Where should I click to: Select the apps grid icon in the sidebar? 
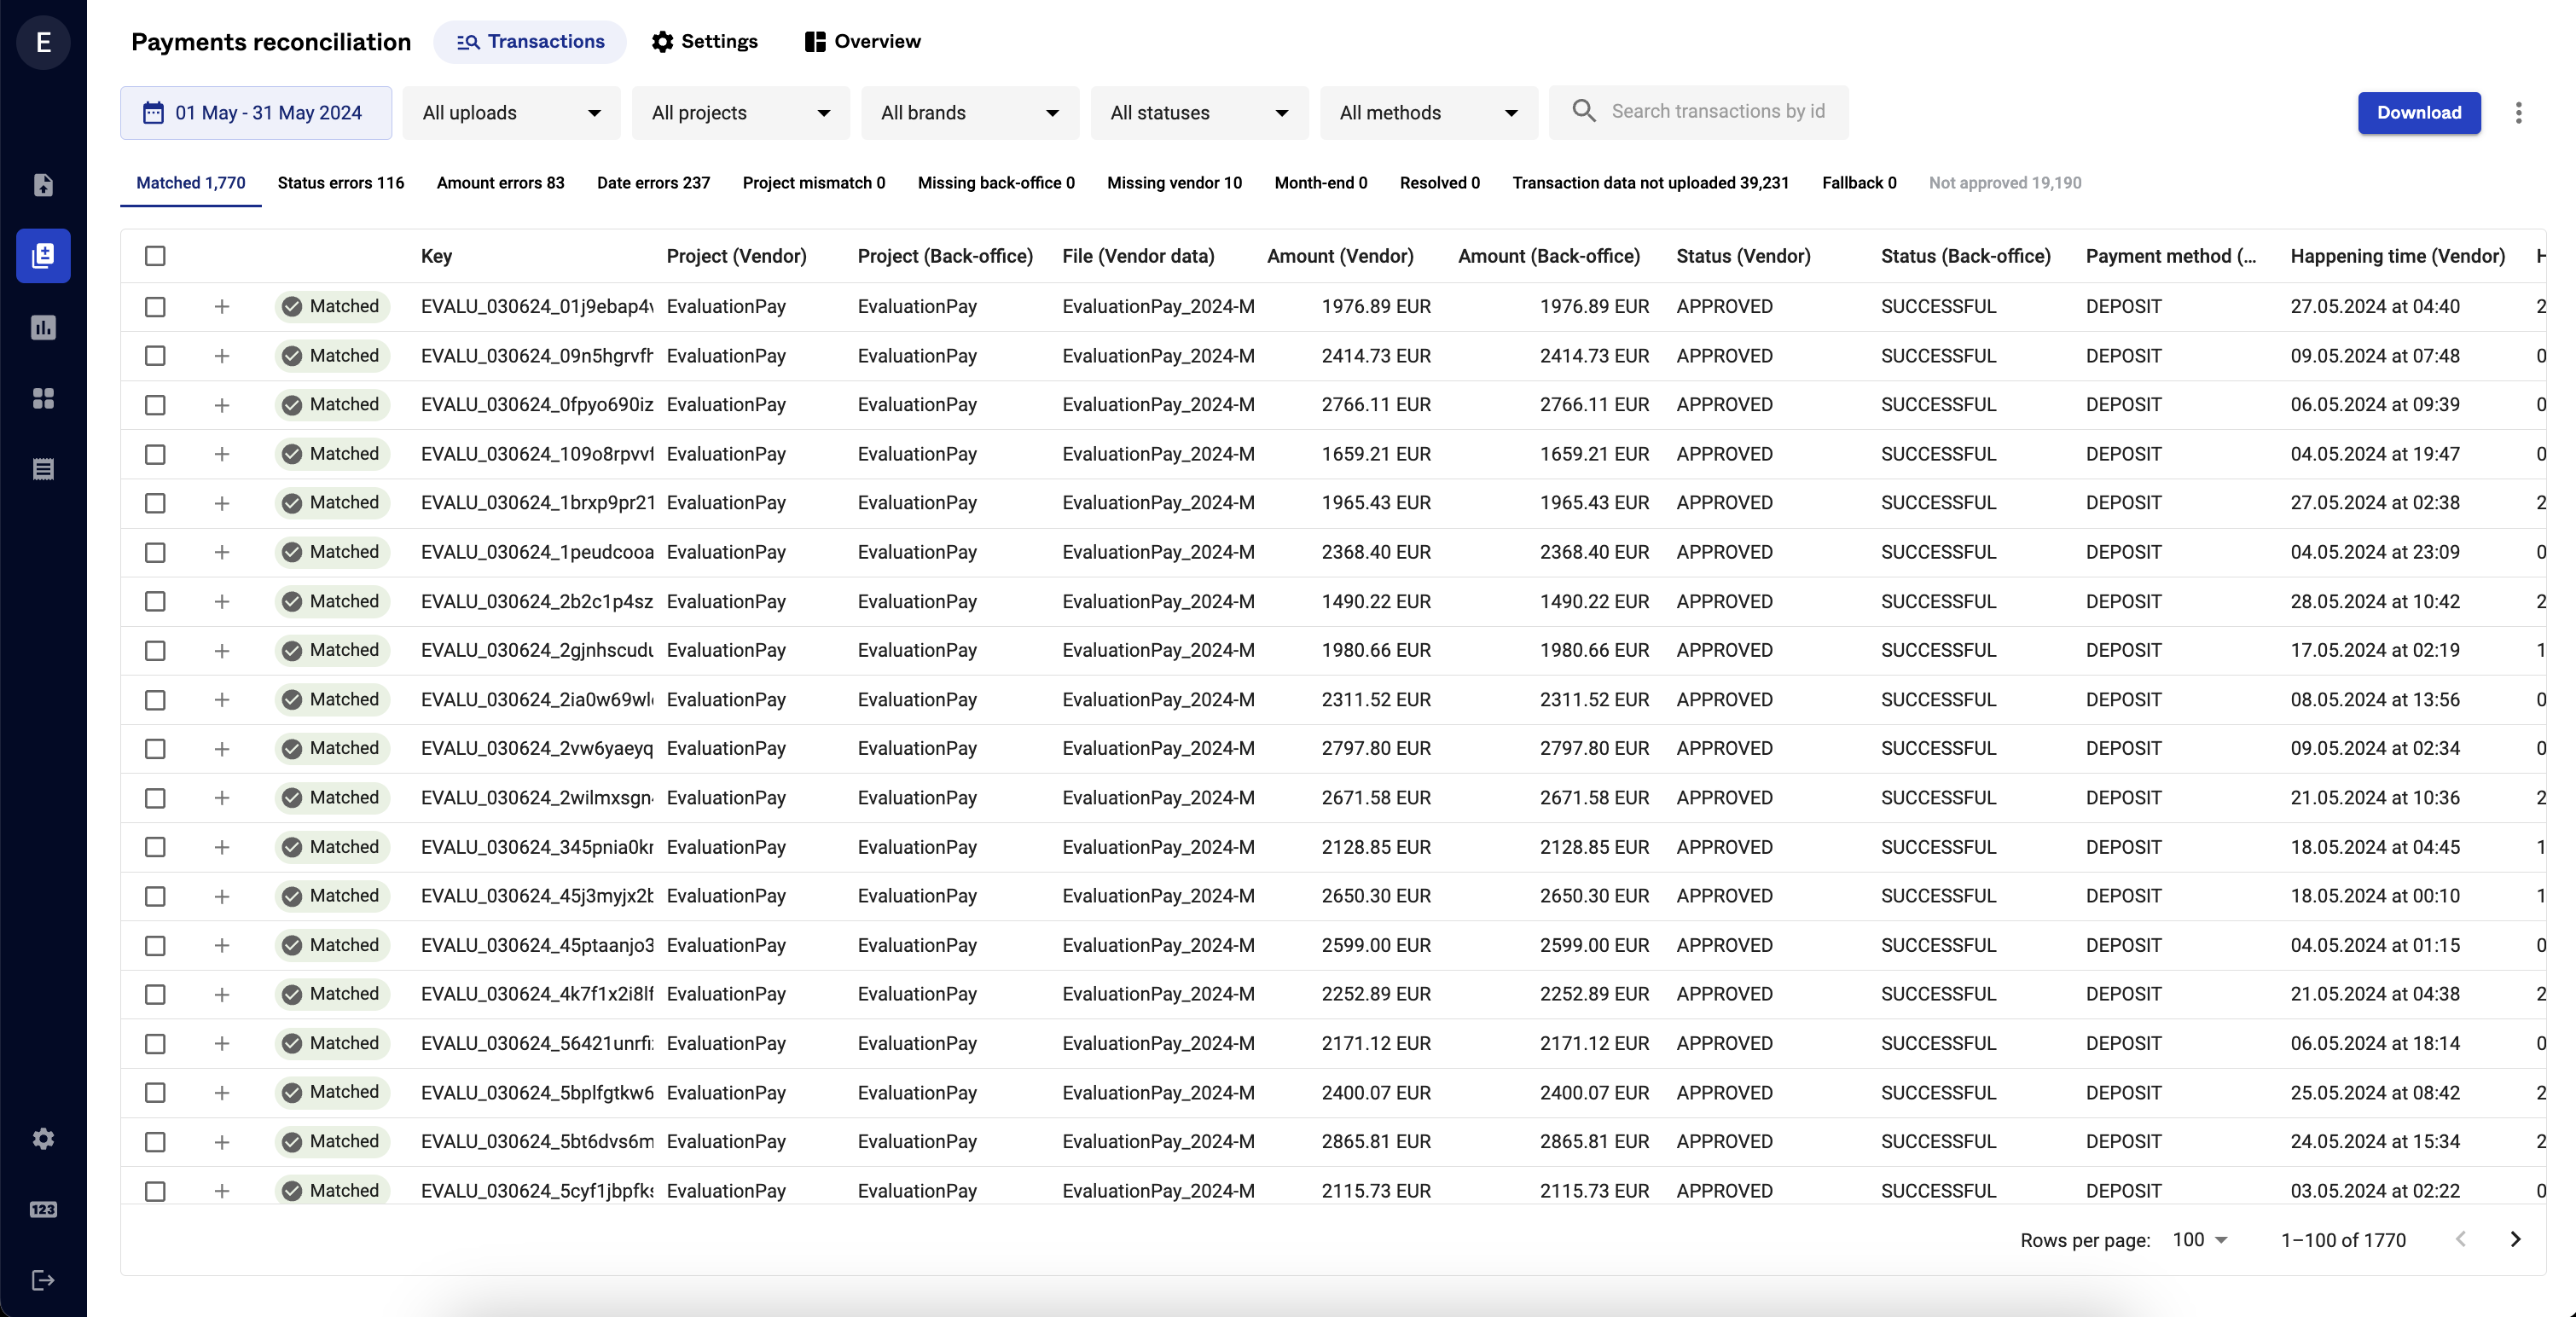point(43,398)
